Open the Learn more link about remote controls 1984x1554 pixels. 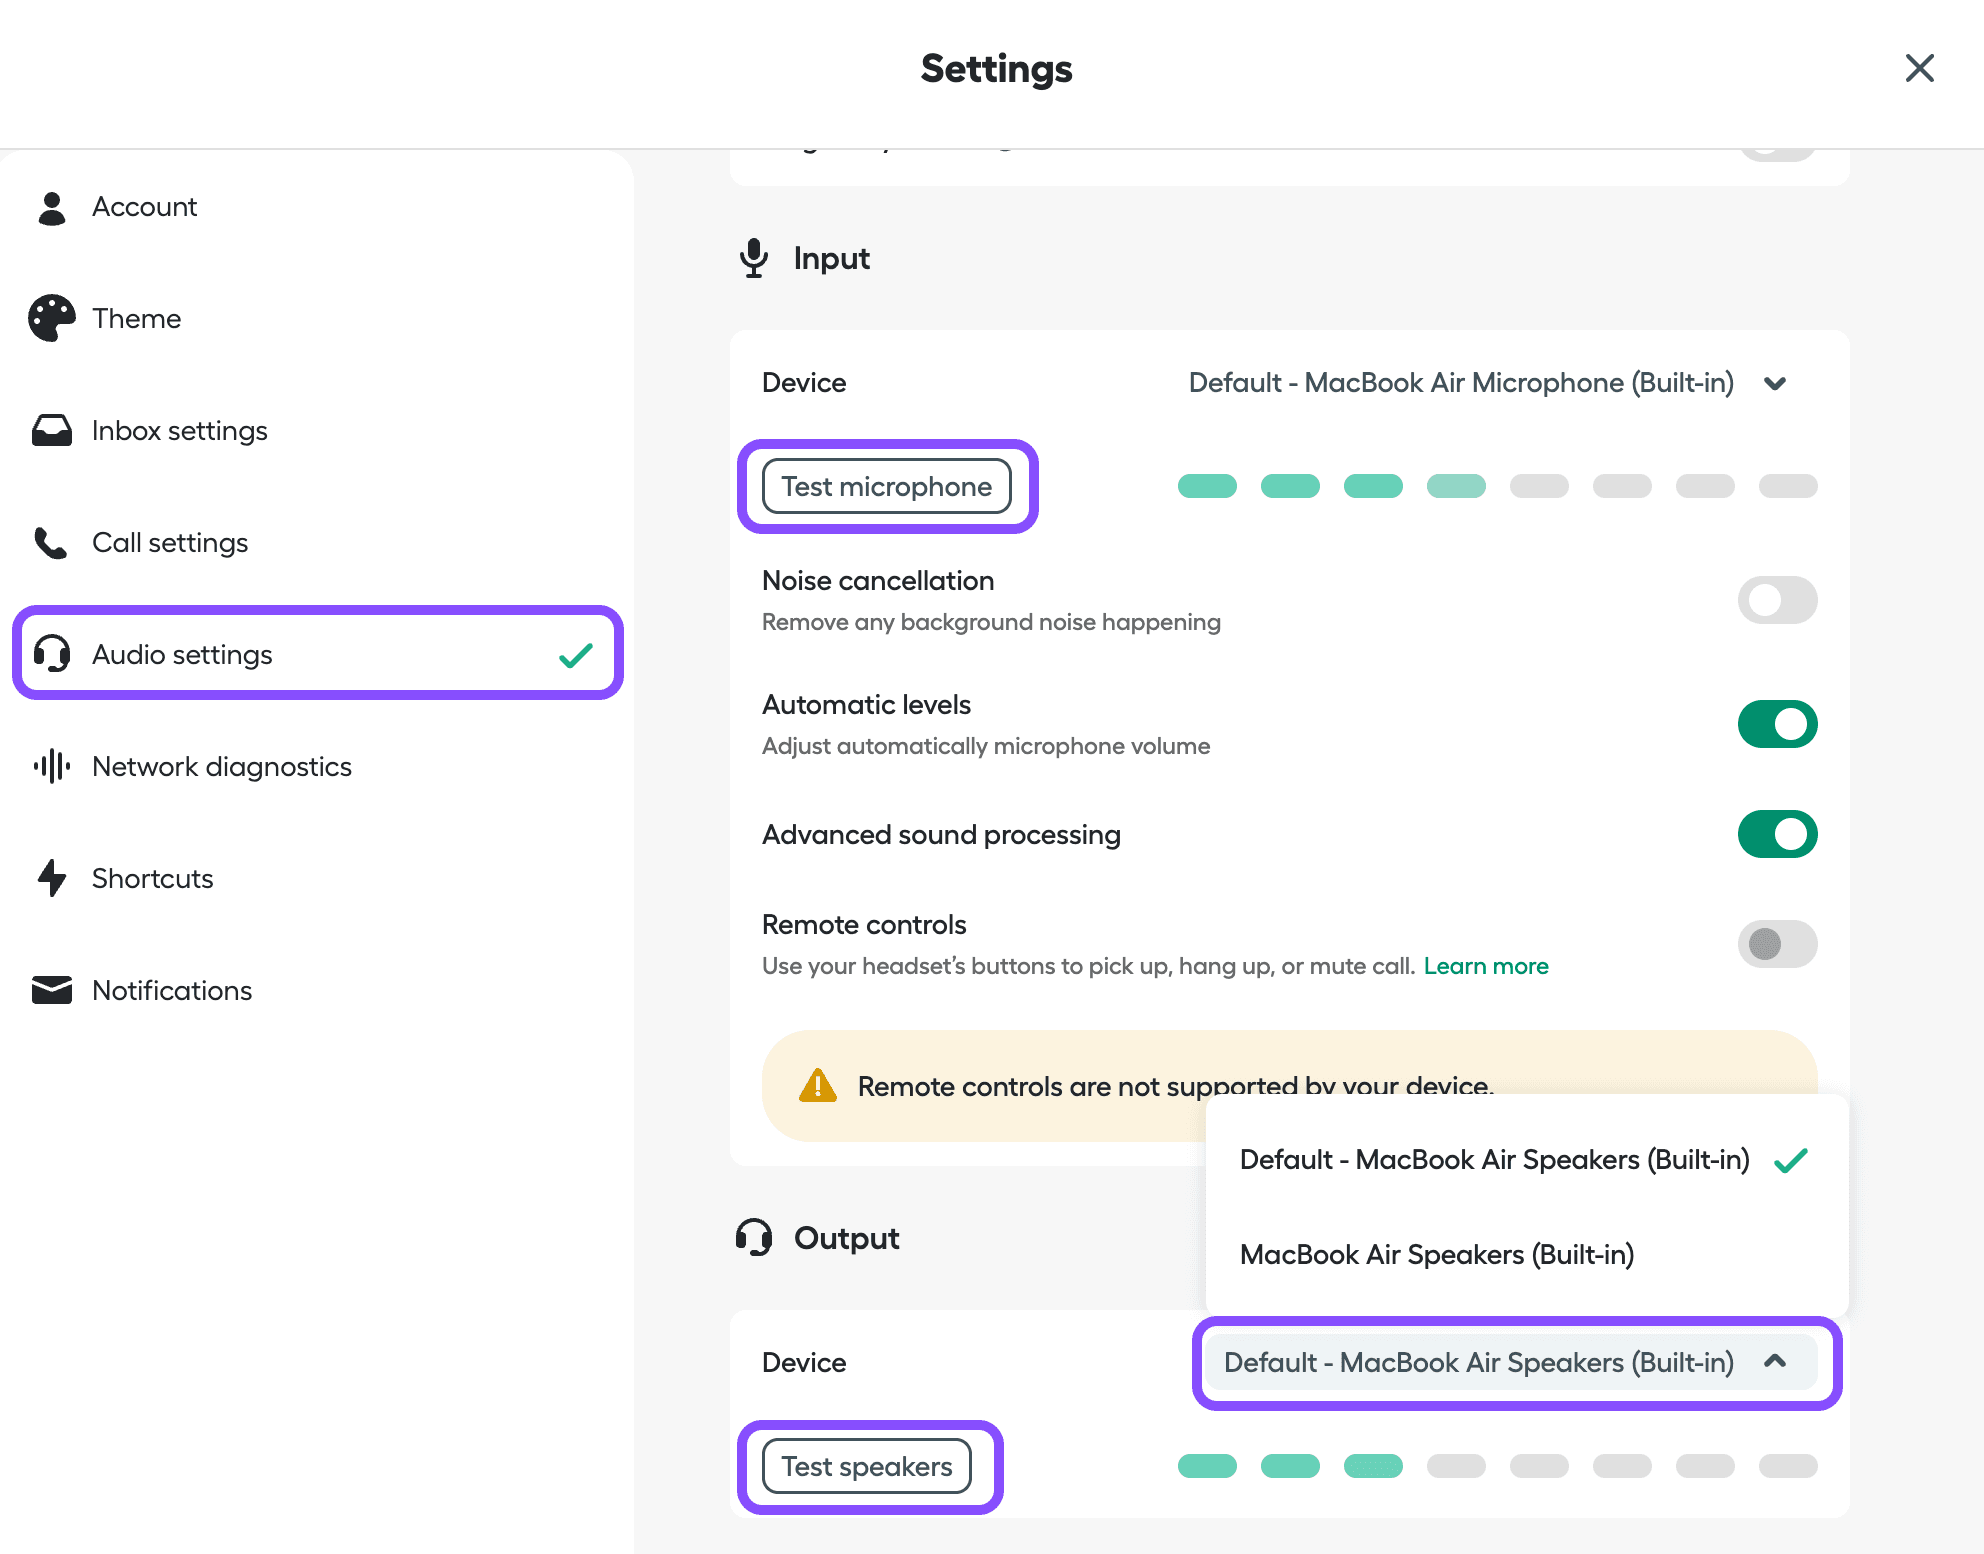(1486, 965)
